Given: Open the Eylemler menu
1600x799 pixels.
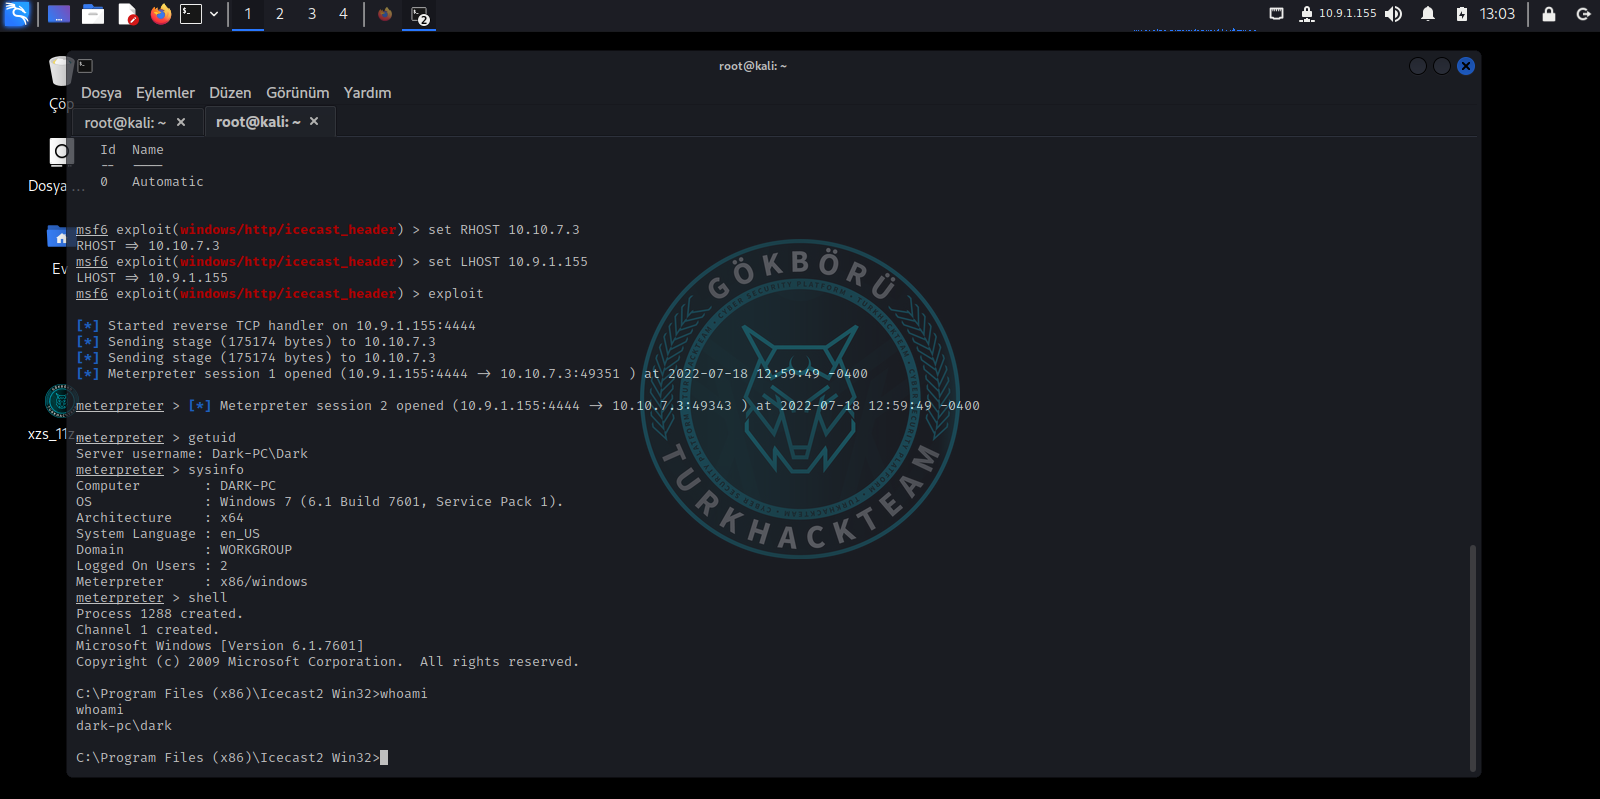Looking at the screenshot, I should click(x=165, y=93).
